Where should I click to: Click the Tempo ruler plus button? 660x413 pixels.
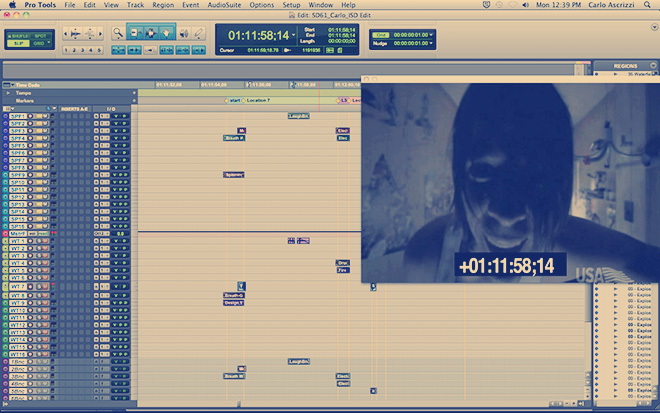134,93
